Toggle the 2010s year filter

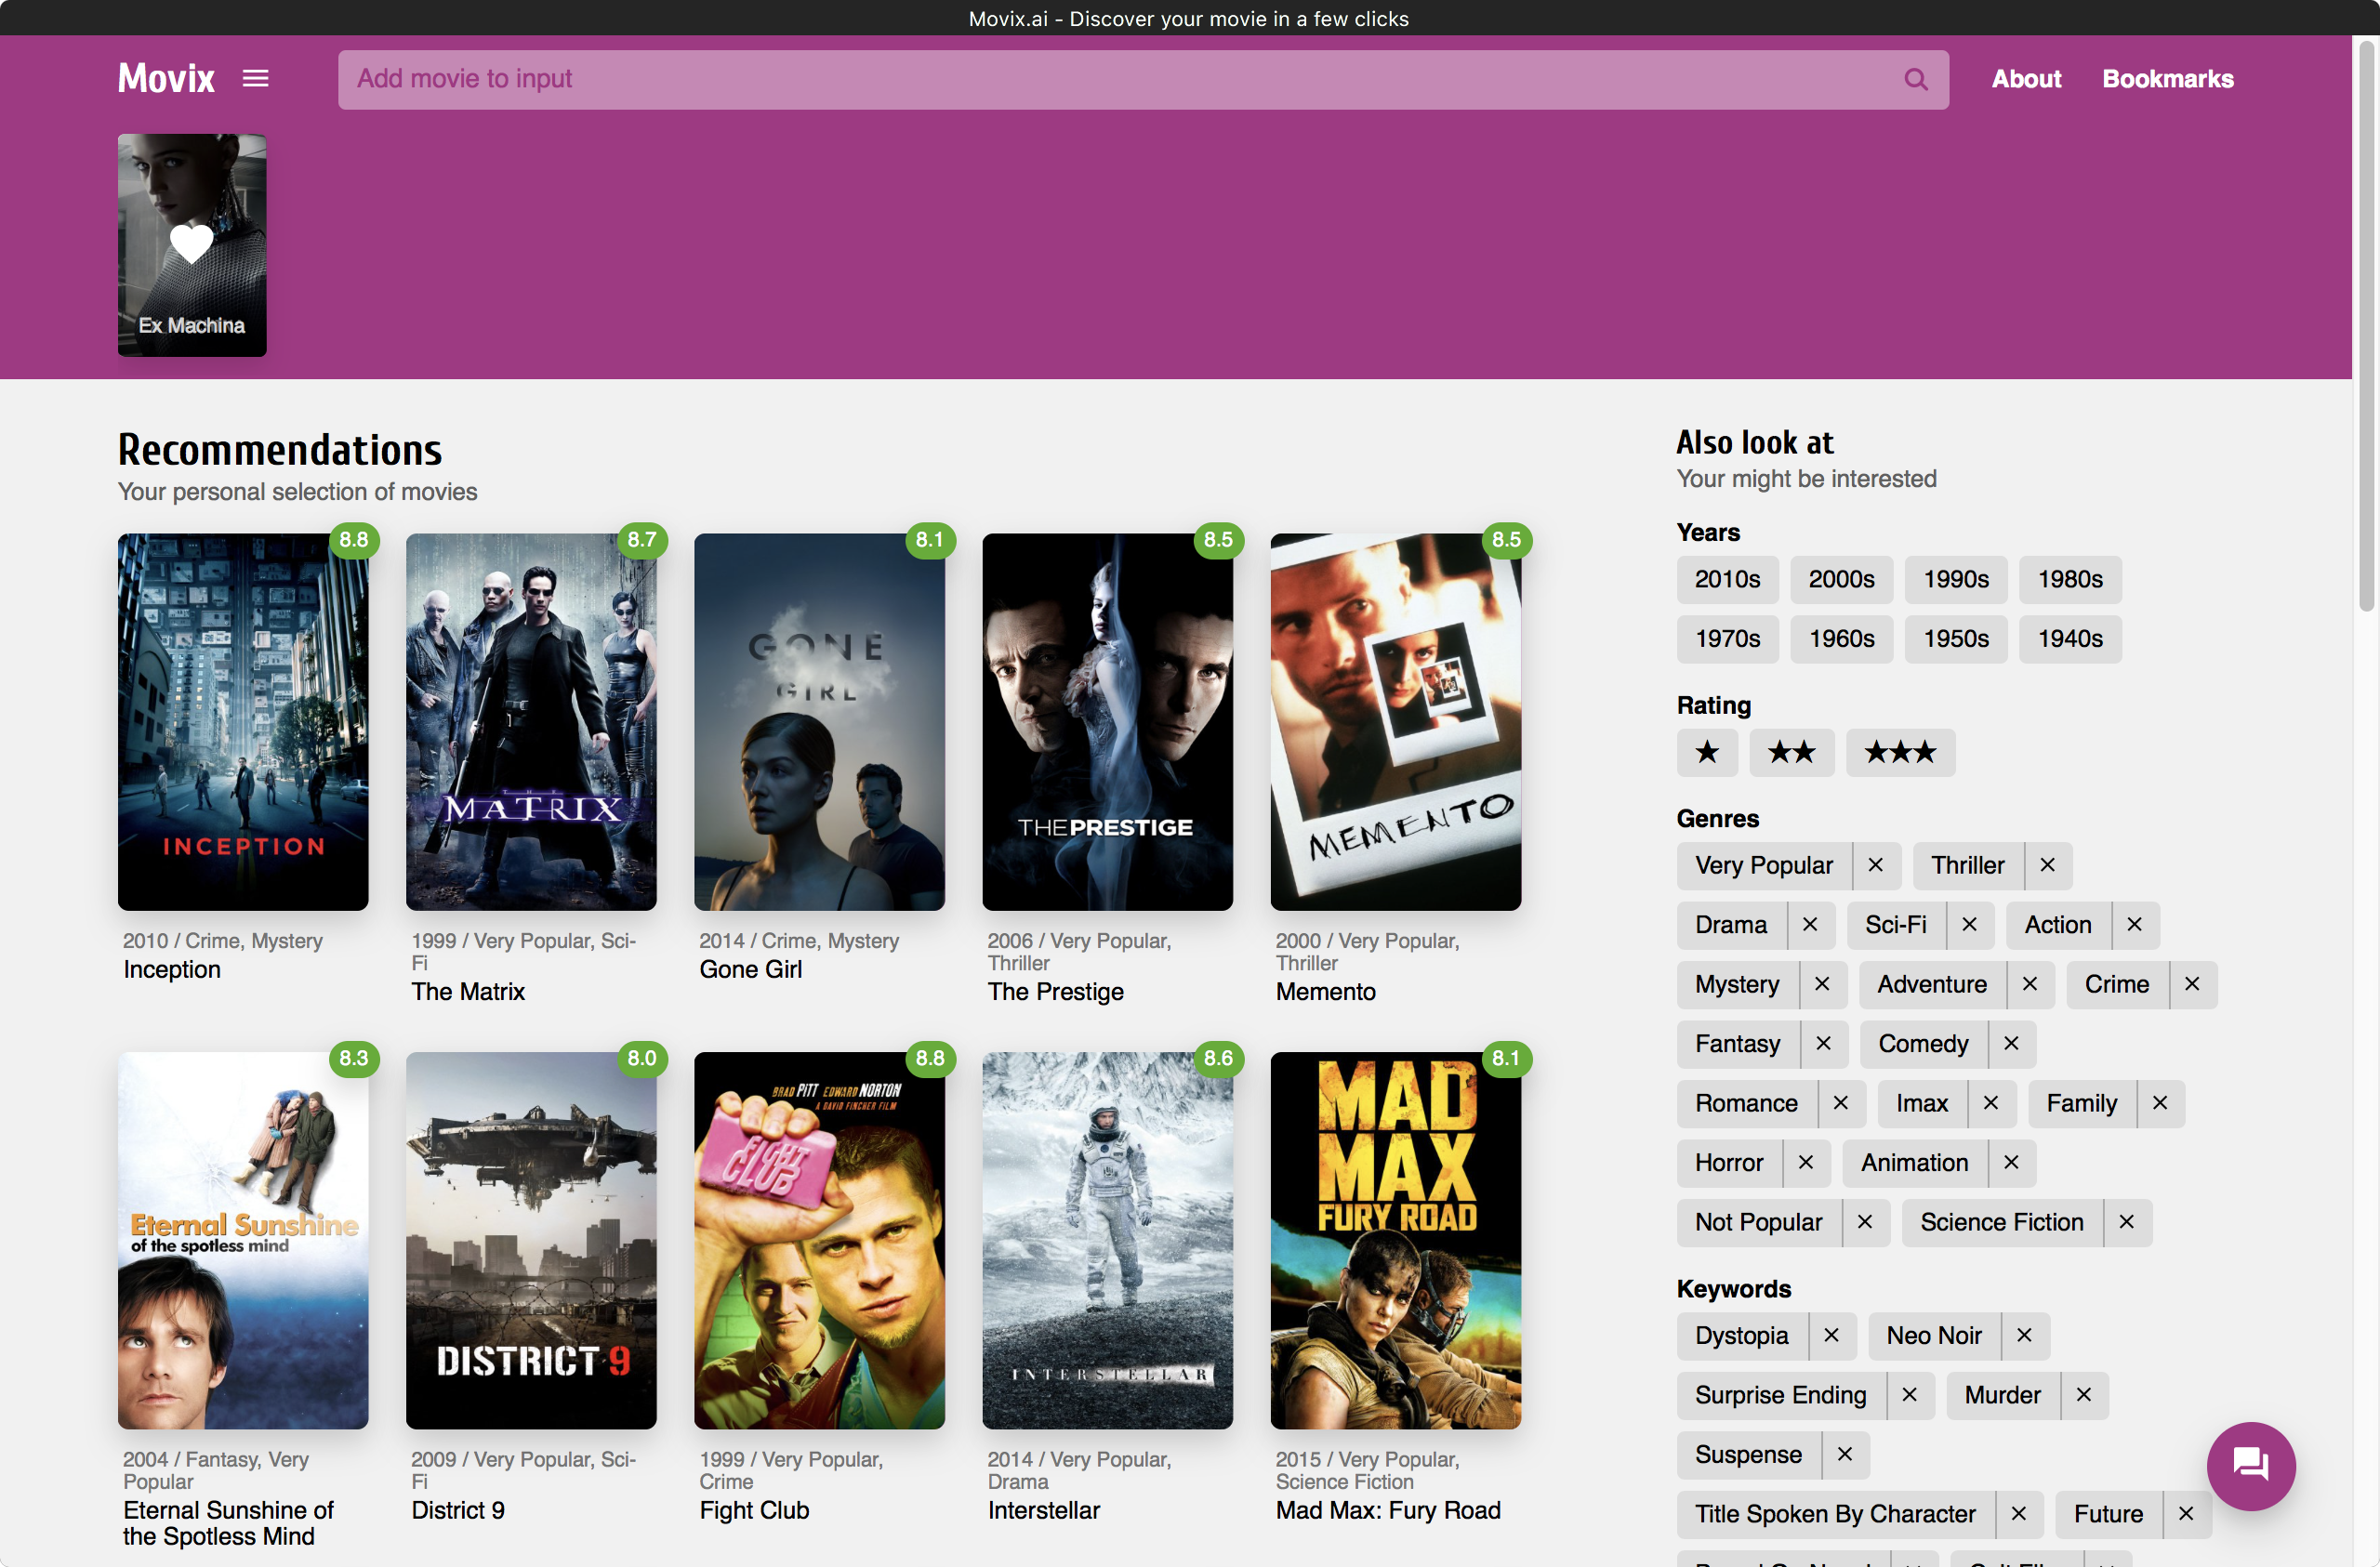(x=1727, y=579)
